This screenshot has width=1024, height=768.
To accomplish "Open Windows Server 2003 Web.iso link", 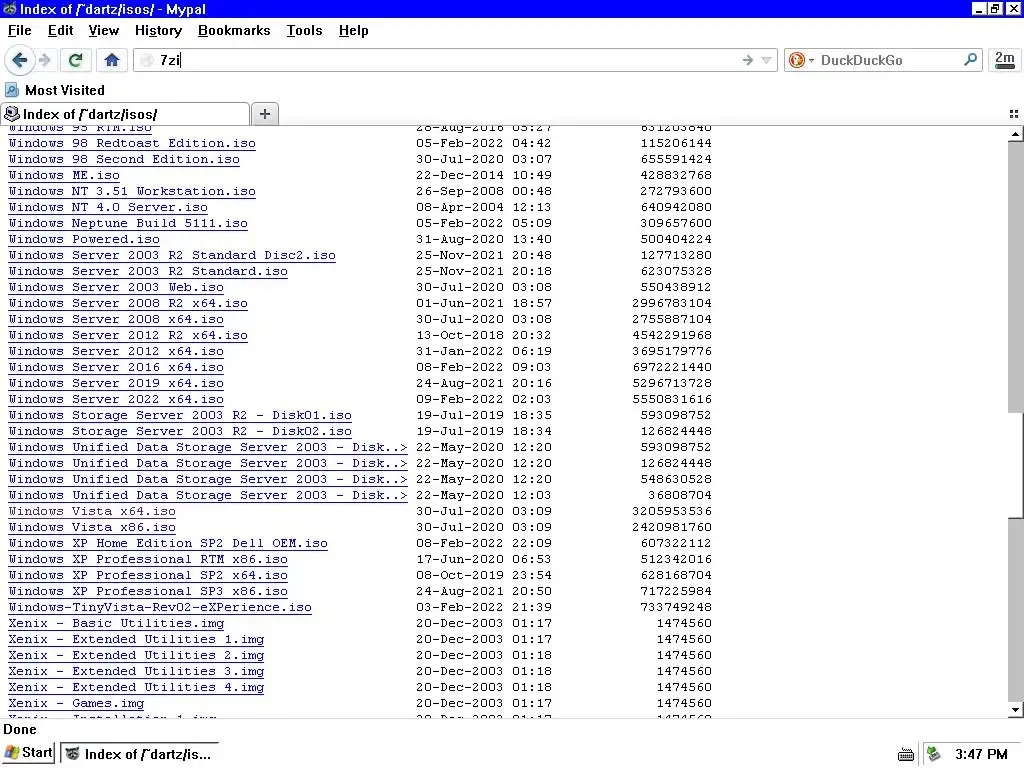I will [116, 287].
